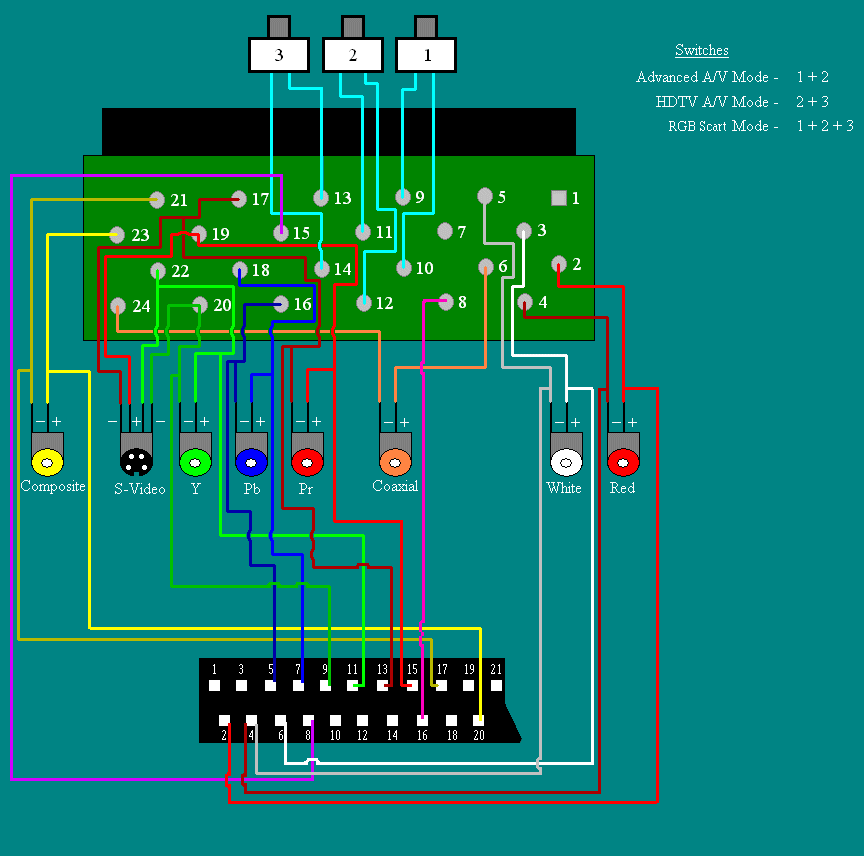Click the black S-Video connector
864x856 pixels.
click(x=136, y=461)
